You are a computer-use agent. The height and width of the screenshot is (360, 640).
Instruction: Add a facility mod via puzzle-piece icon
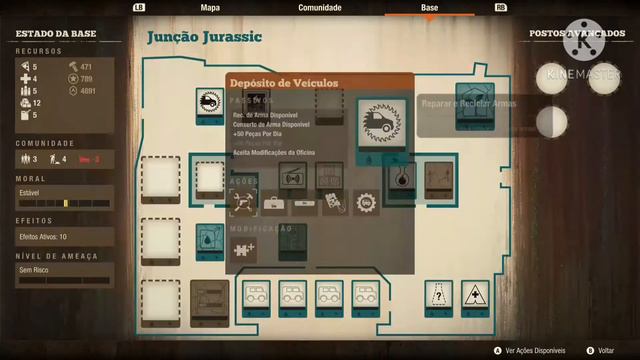(244, 249)
